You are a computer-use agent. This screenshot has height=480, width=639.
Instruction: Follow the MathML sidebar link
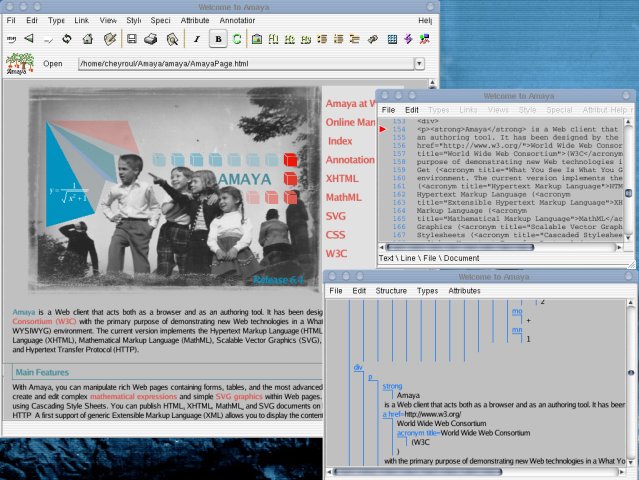tap(344, 197)
